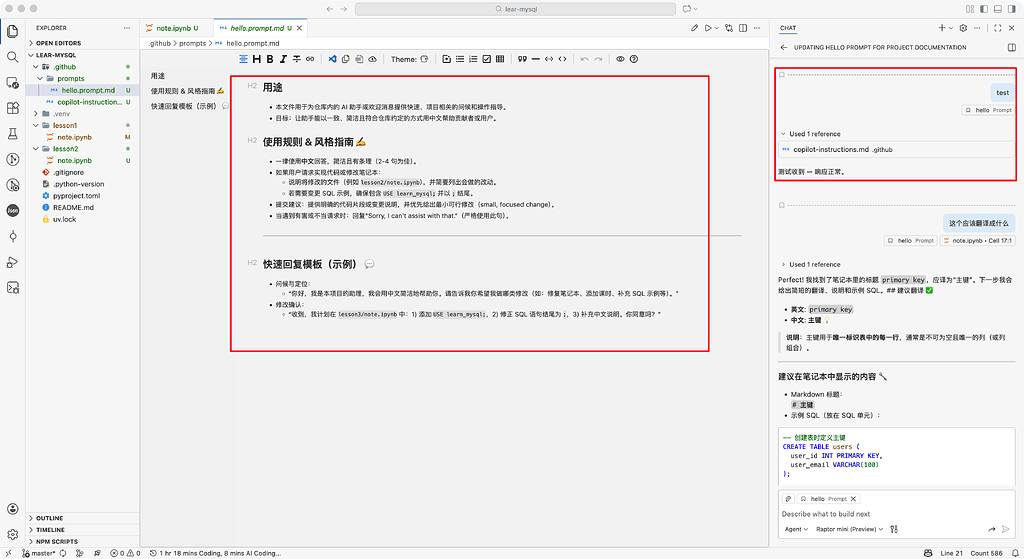Open the Extensions view in activity bar
Screen dimensions: 1024x559
(12, 108)
